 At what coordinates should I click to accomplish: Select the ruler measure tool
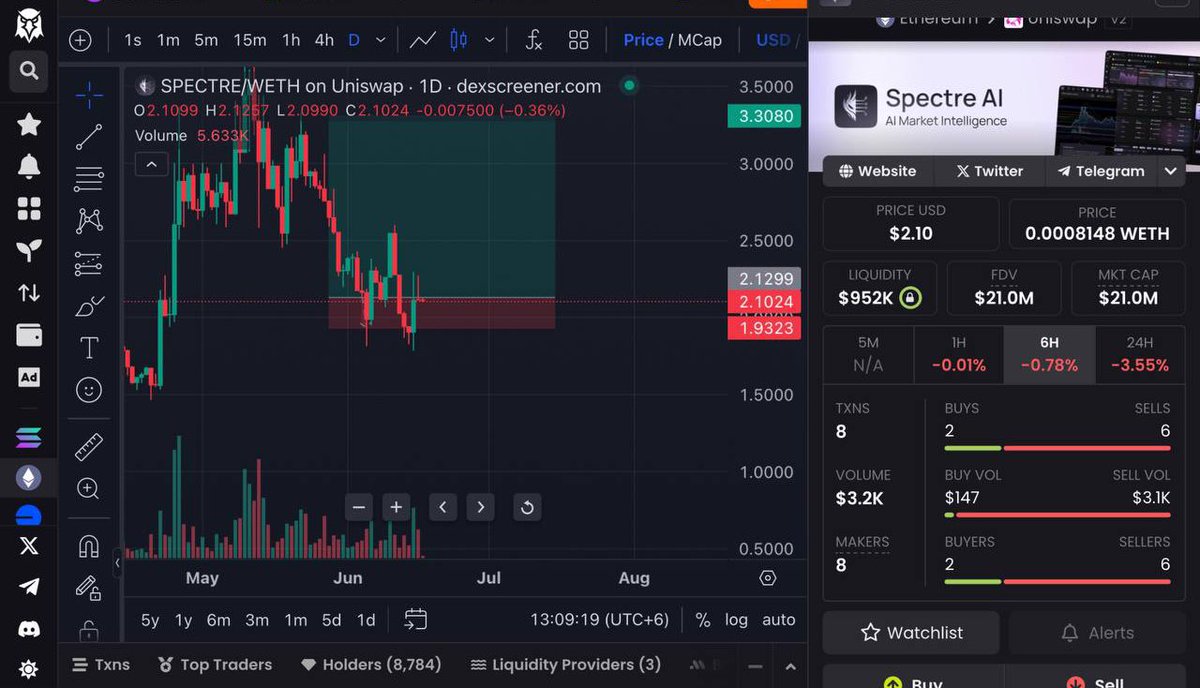[89, 446]
